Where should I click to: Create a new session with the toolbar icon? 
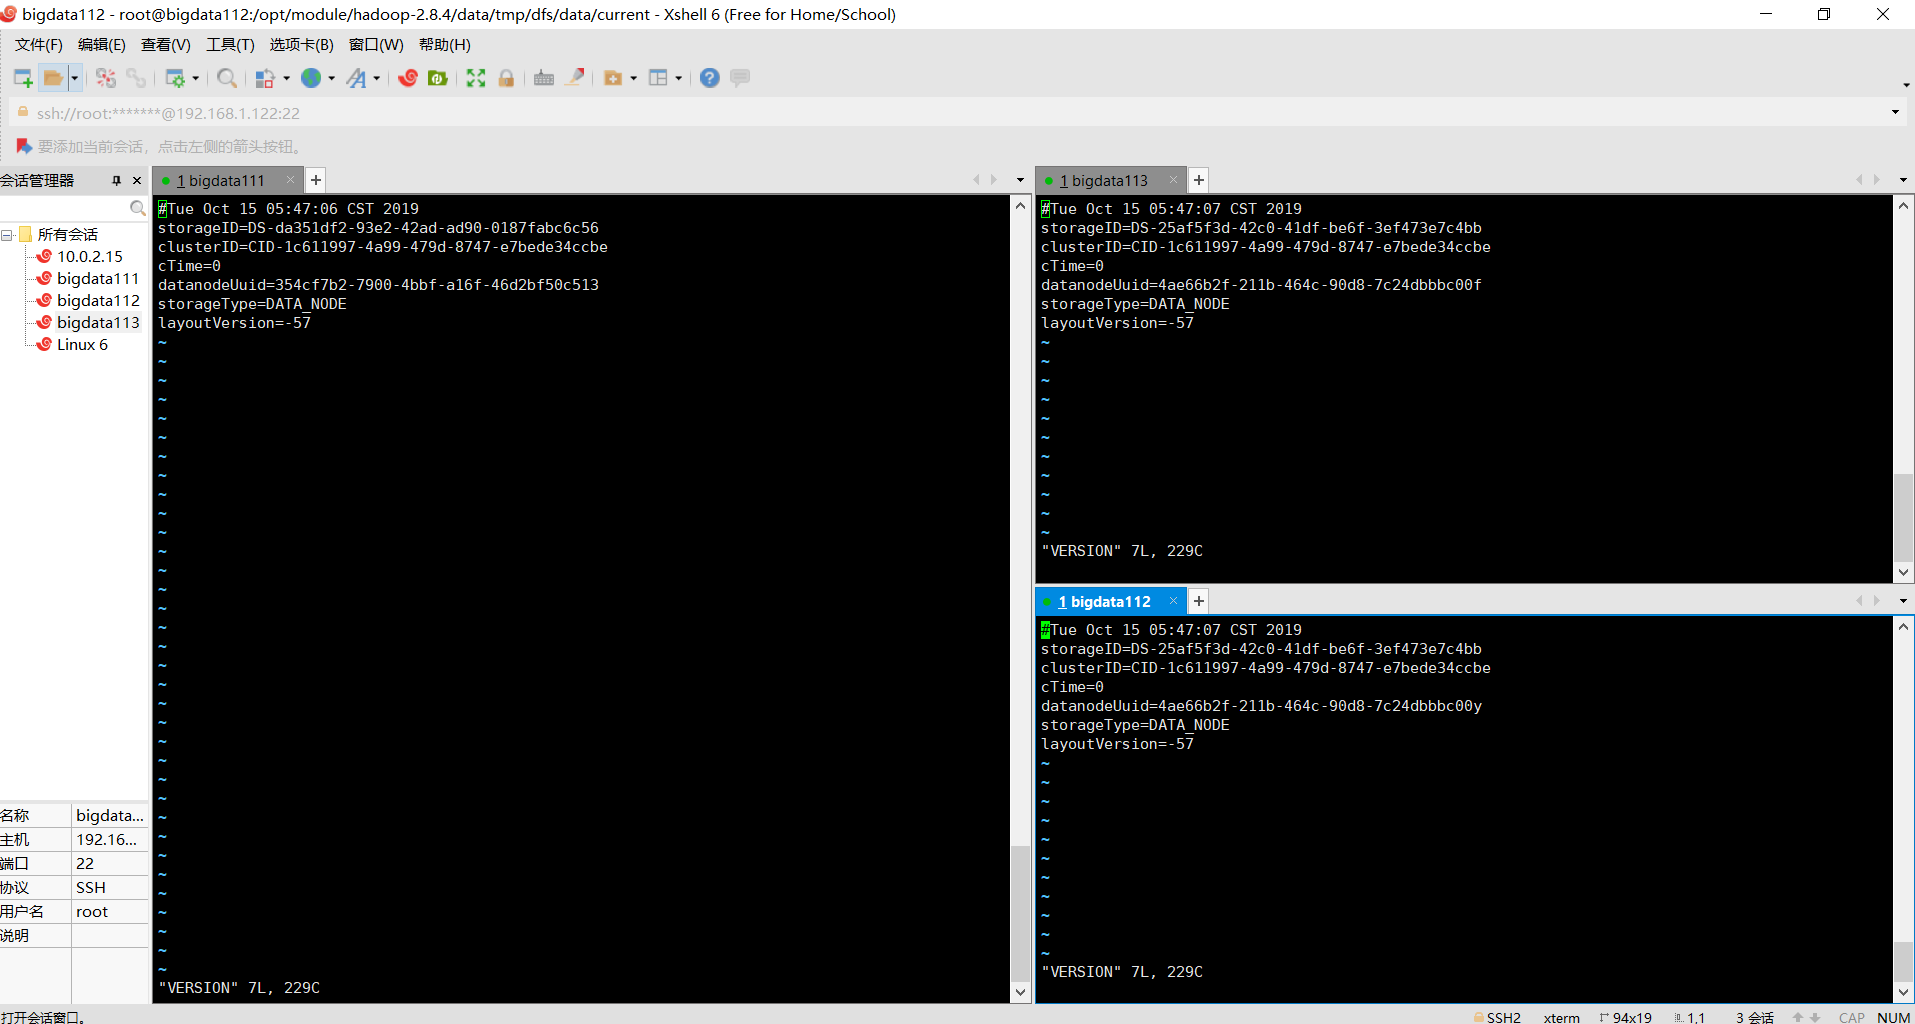point(23,78)
